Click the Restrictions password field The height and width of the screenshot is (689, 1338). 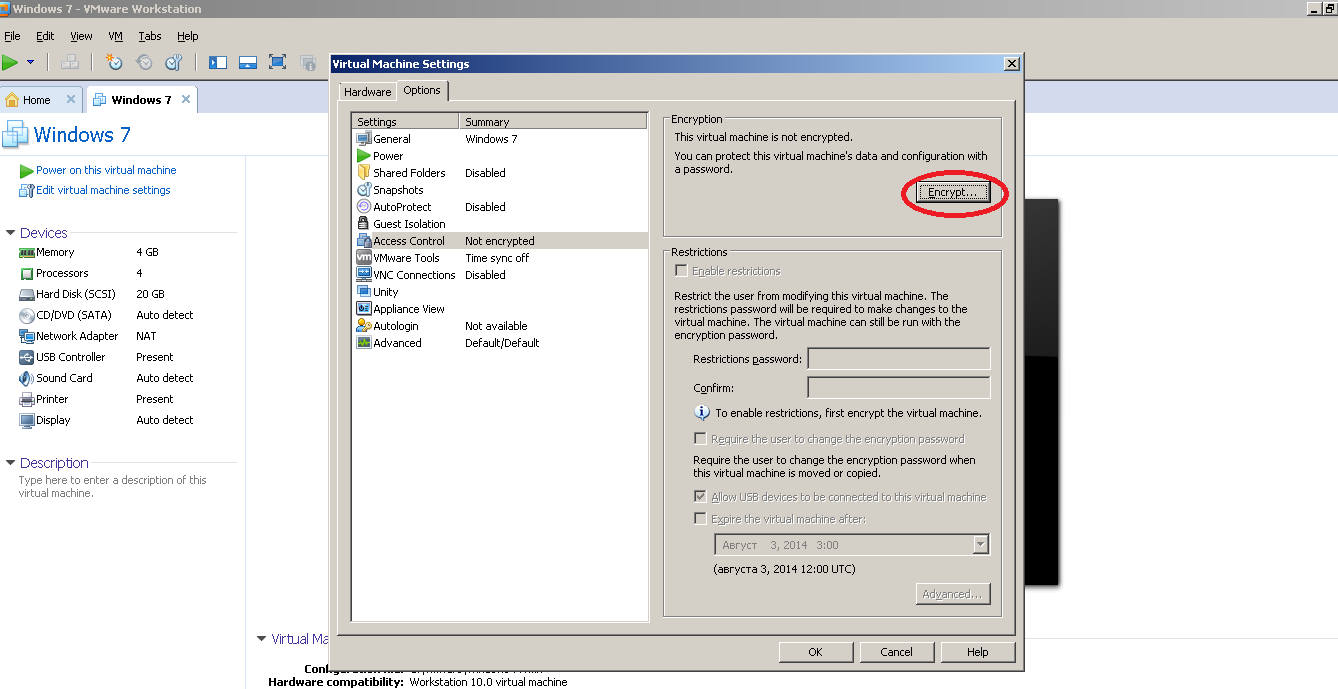(899, 359)
